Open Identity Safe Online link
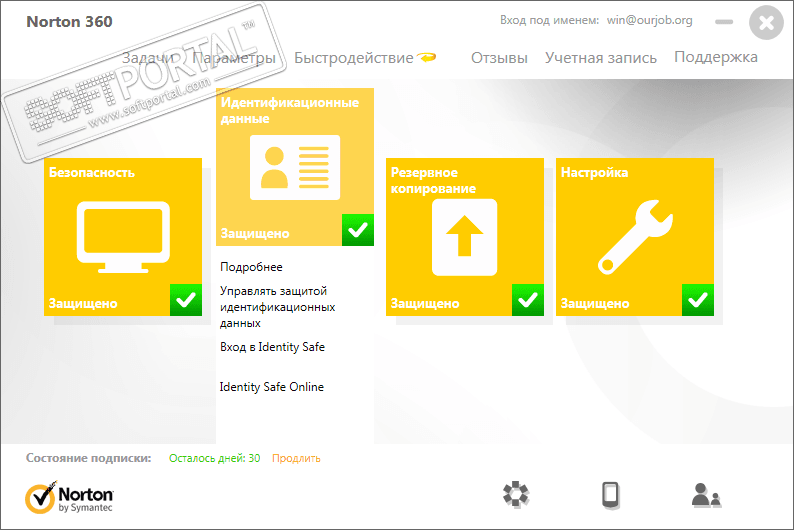Viewport: 794px width, 530px height. 271,387
